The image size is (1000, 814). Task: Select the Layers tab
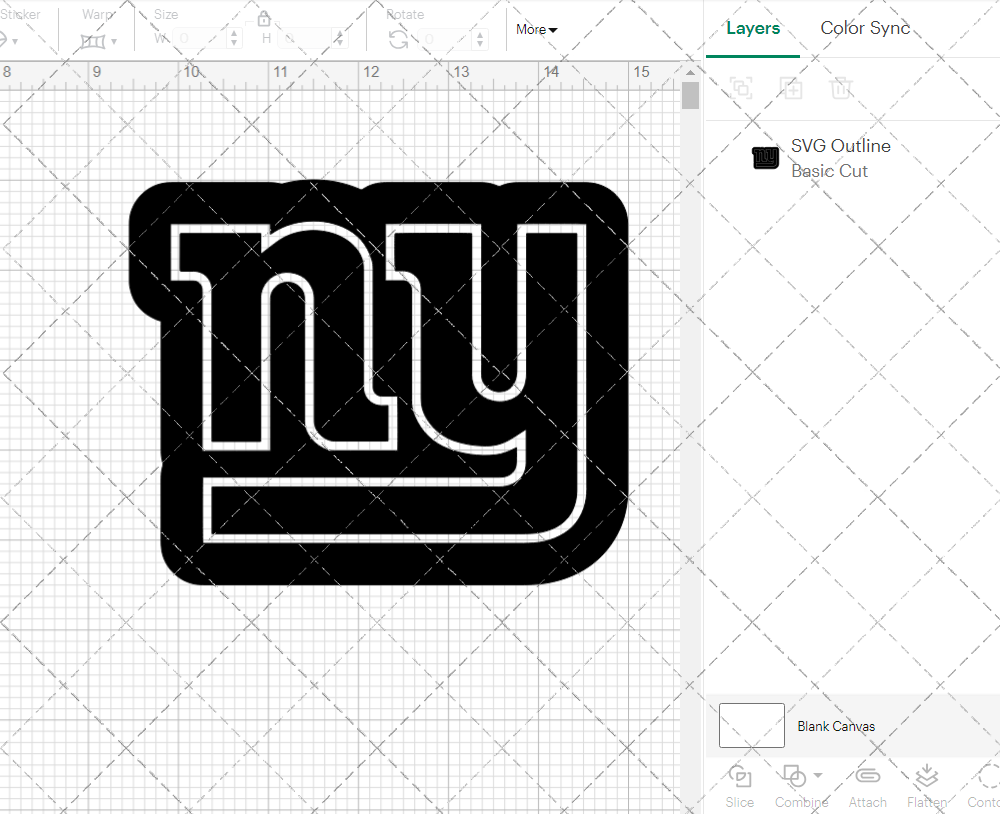pyautogui.click(x=753, y=28)
